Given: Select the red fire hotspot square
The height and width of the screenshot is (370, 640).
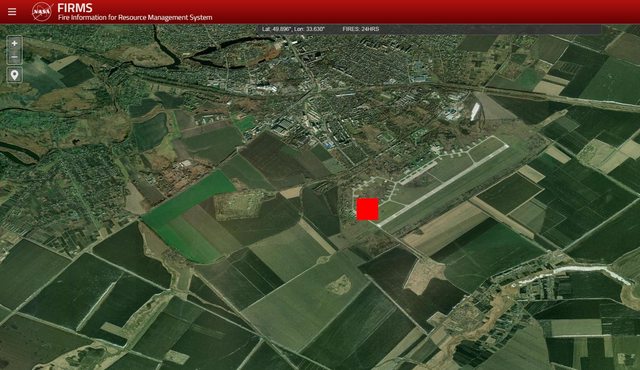Looking at the screenshot, I should (367, 209).
